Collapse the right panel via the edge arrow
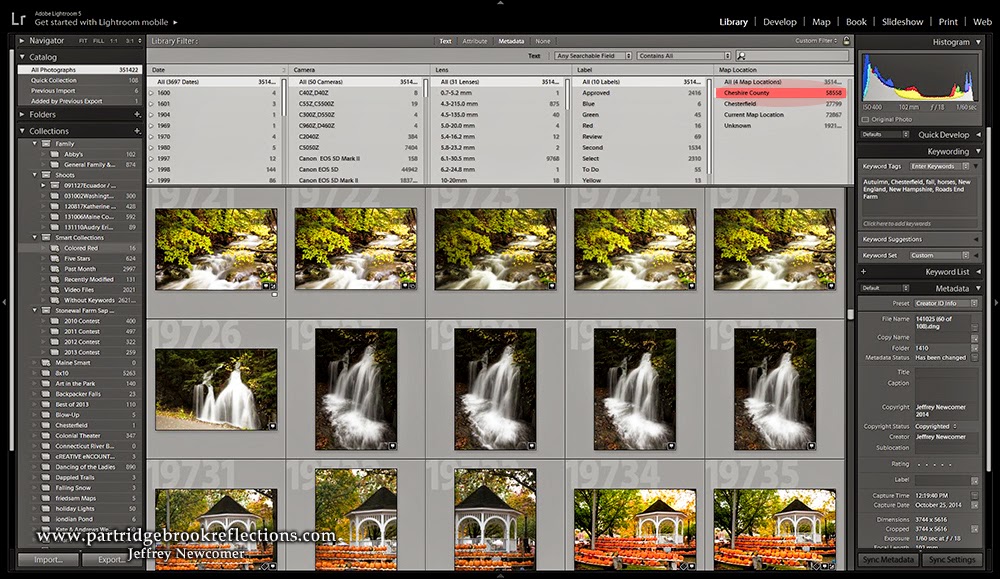 pyautogui.click(x=995, y=300)
